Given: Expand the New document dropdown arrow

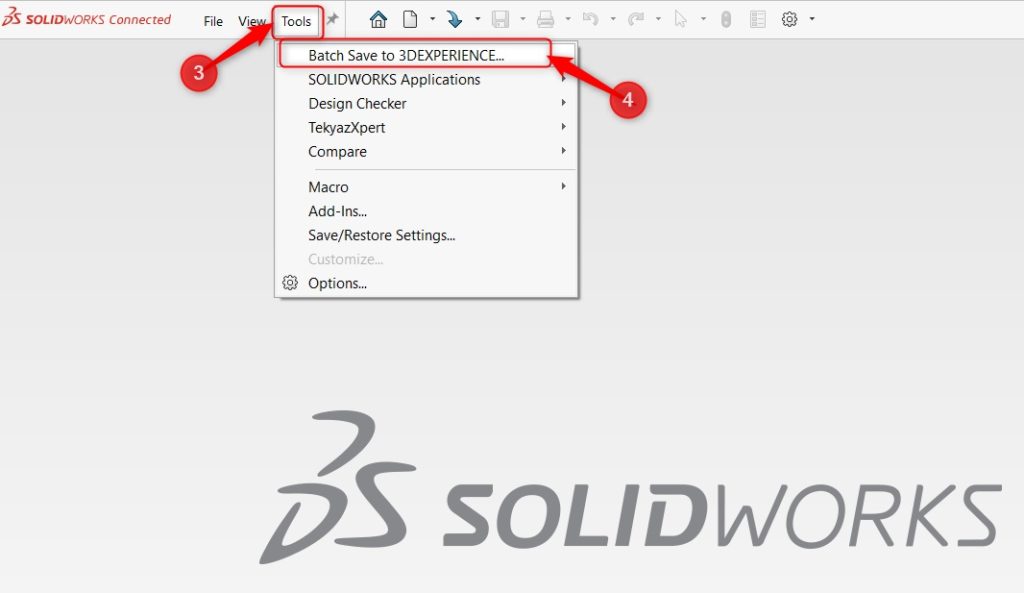Looking at the screenshot, I should [432, 19].
